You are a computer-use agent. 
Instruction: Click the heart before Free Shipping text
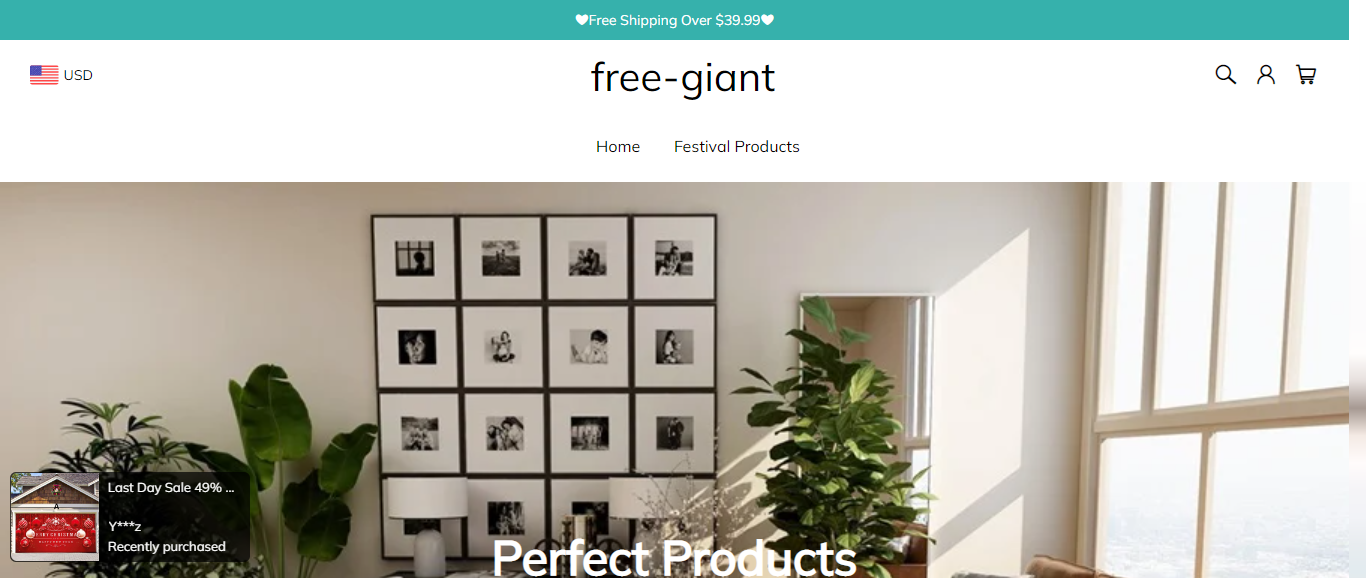[x=582, y=20]
